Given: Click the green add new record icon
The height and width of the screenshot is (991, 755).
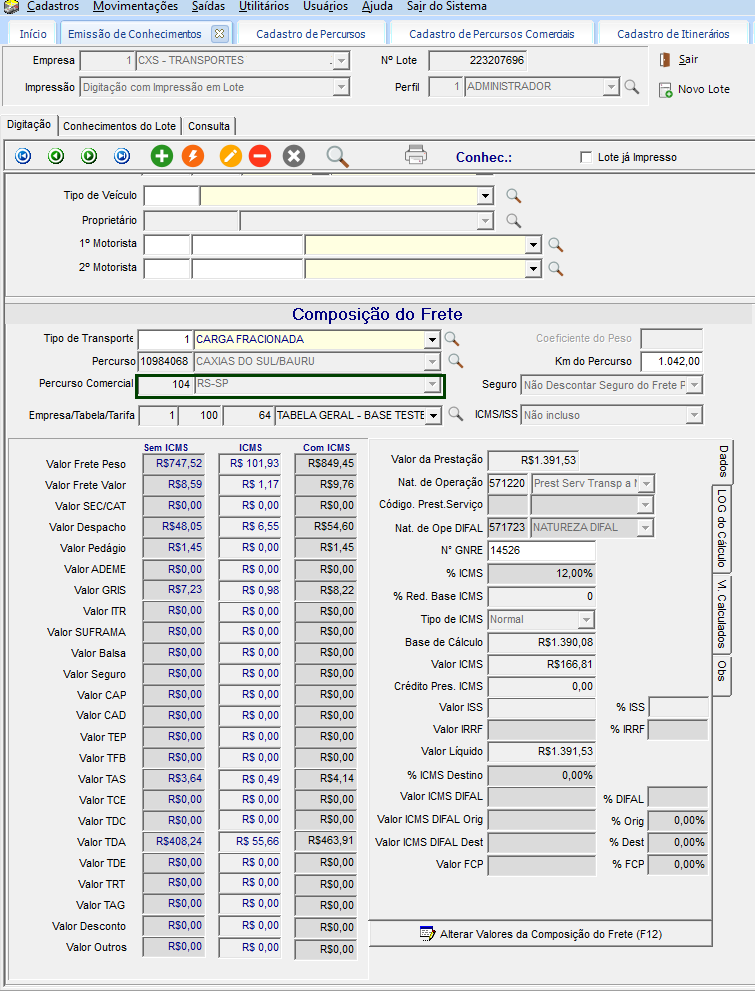Looking at the screenshot, I should [x=162, y=156].
